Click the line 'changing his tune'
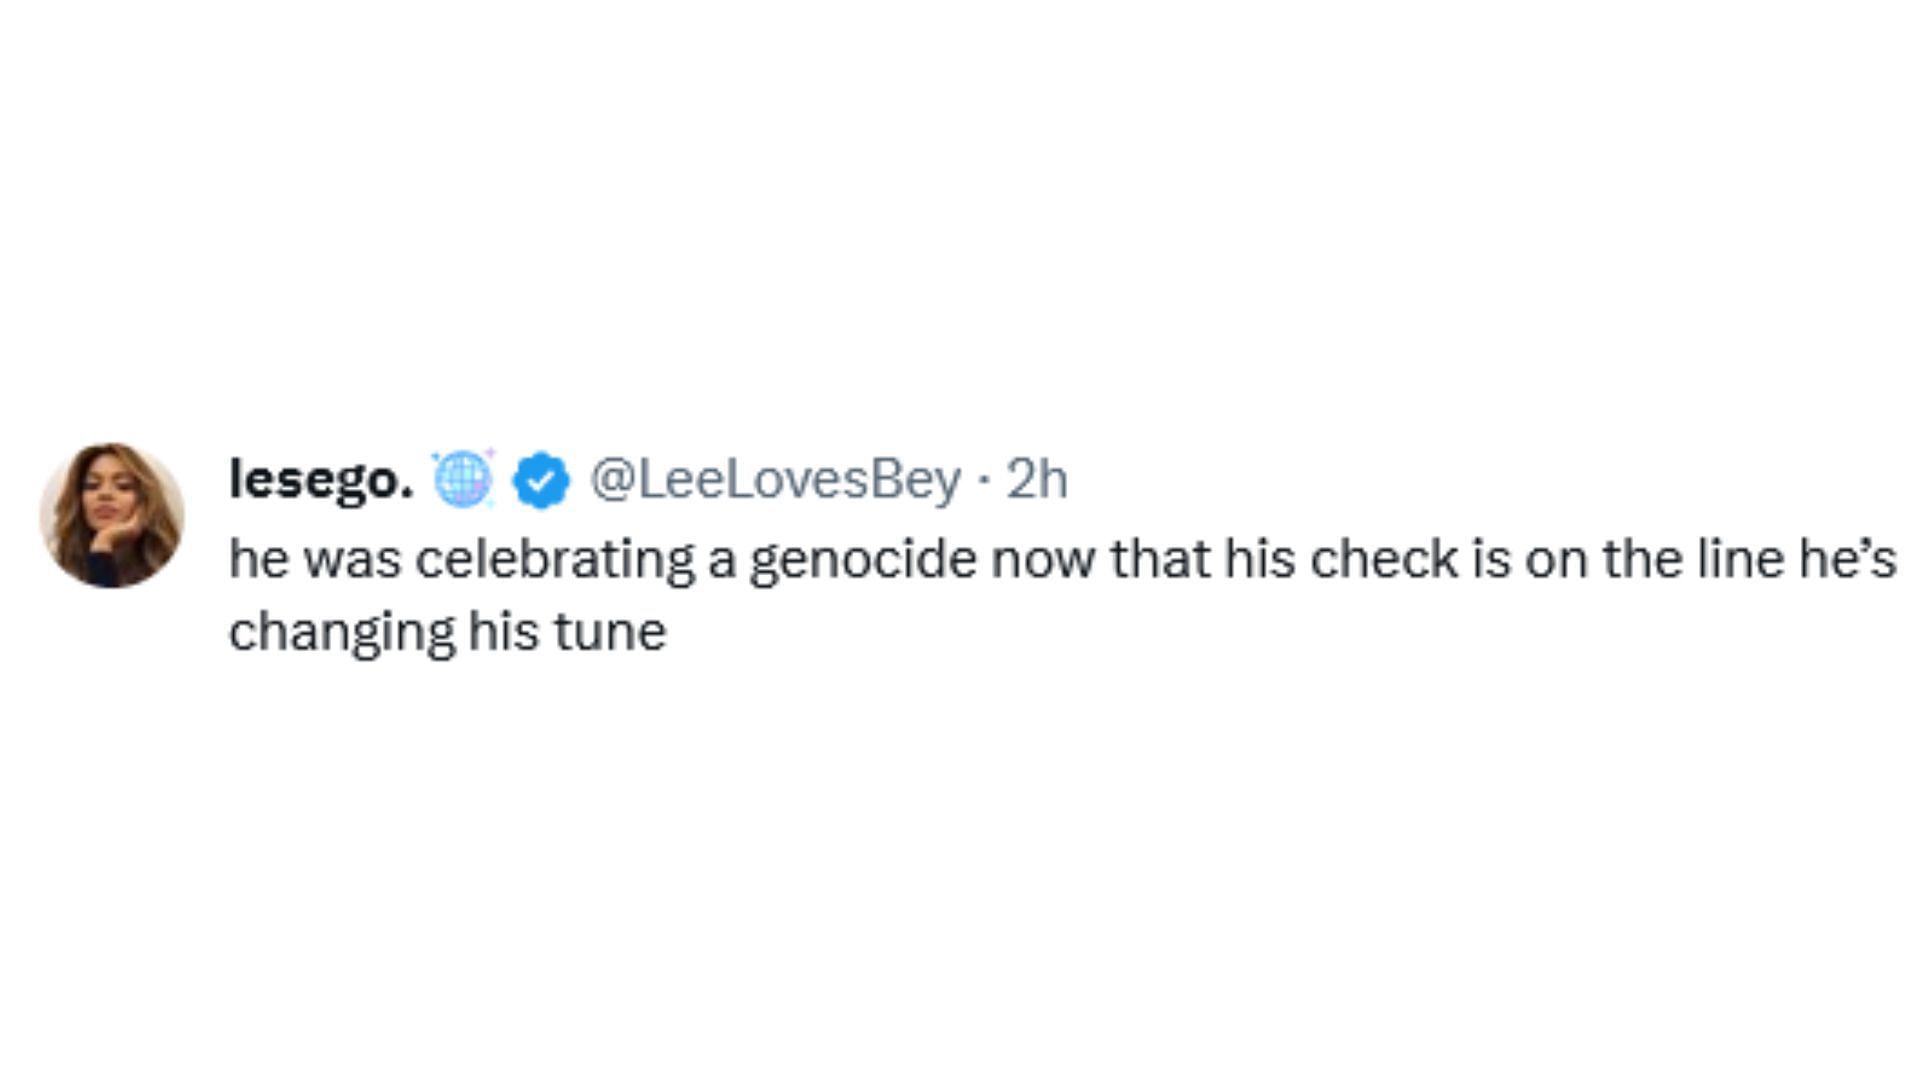This screenshot has height=1080, width=1920. click(447, 633)
